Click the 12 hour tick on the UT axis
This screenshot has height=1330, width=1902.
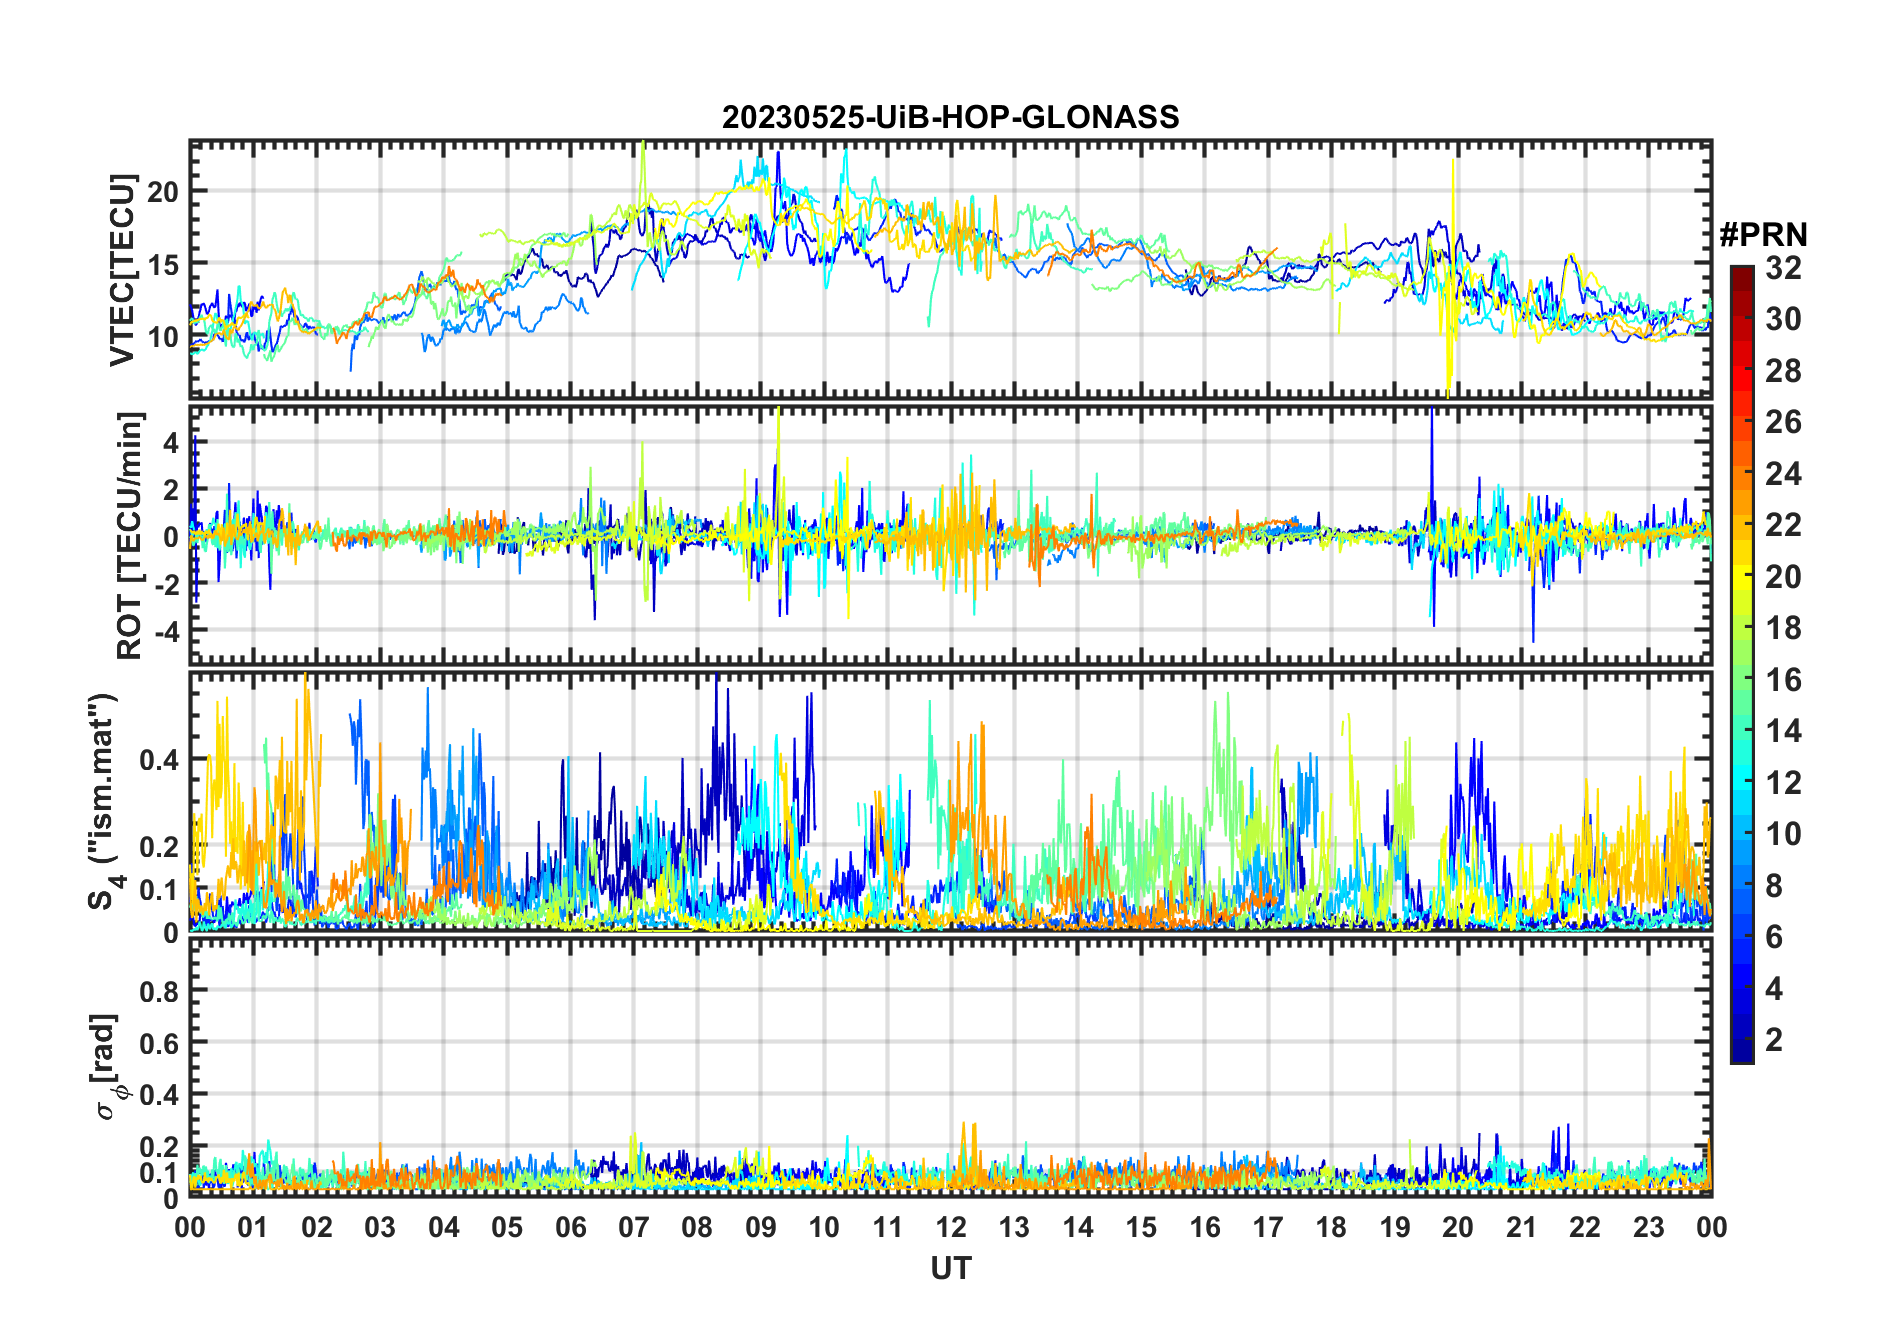pos(950,1228)
